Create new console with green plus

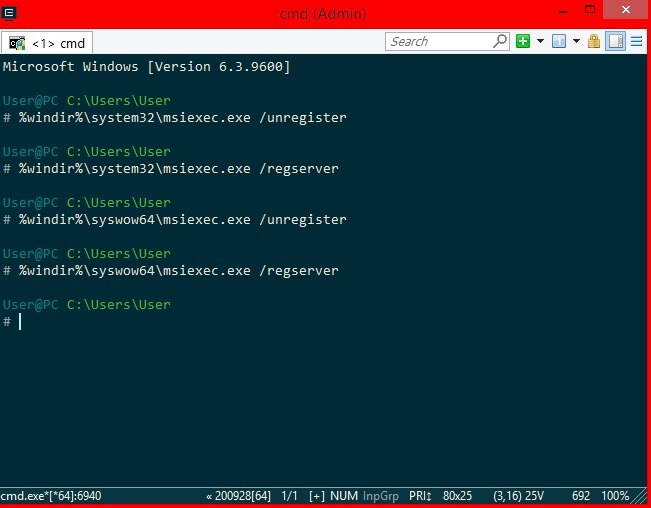pyautogui.click(x=523, y=41)
